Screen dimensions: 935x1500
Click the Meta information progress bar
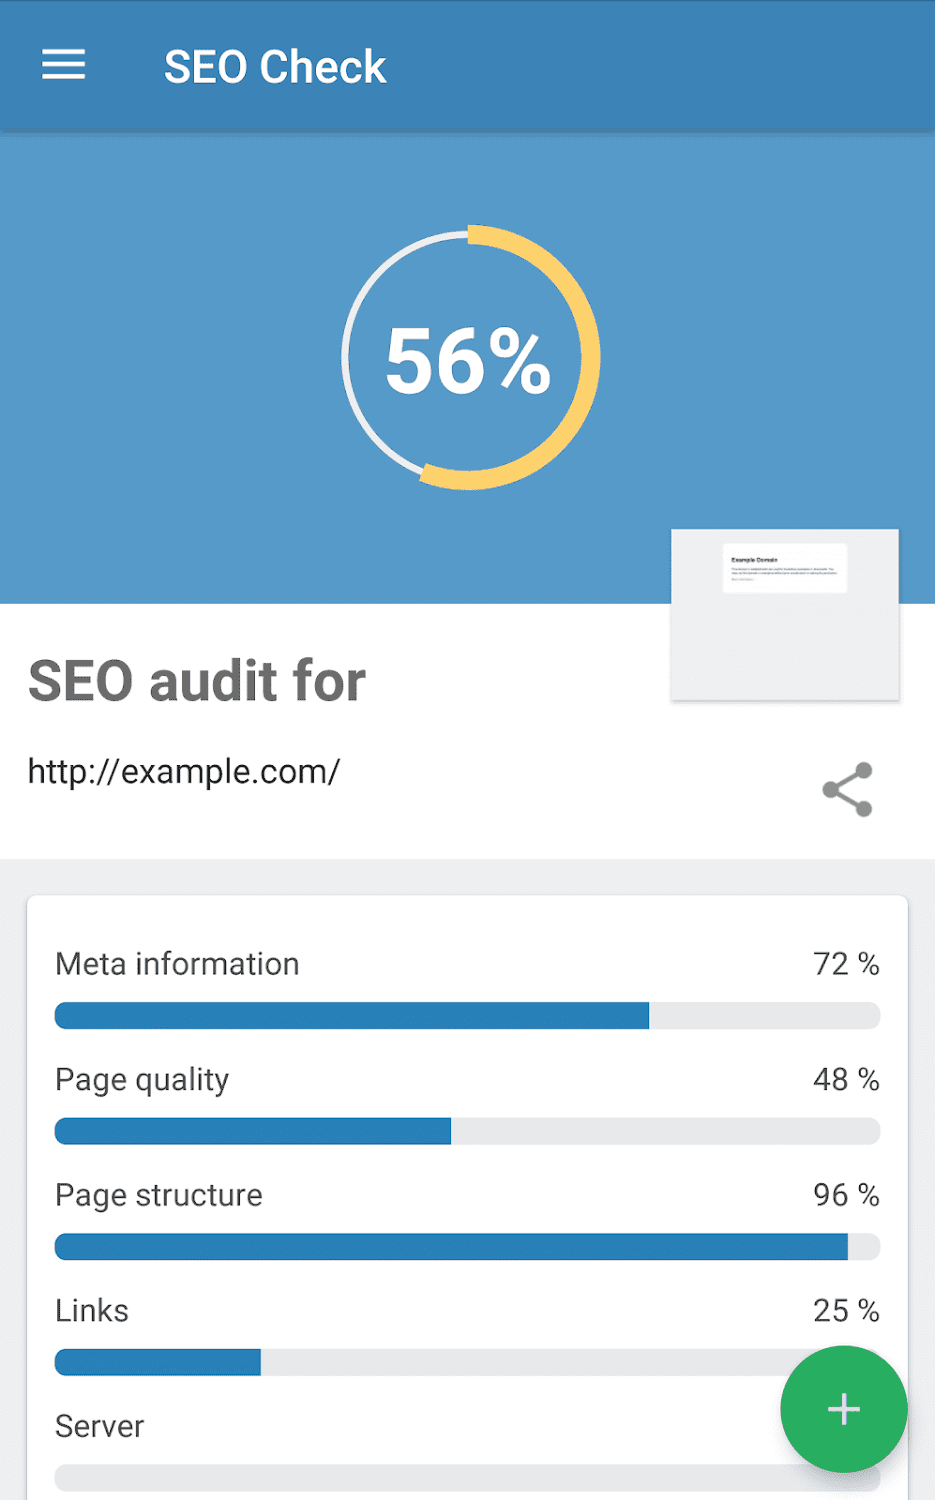pos(467,1016)
